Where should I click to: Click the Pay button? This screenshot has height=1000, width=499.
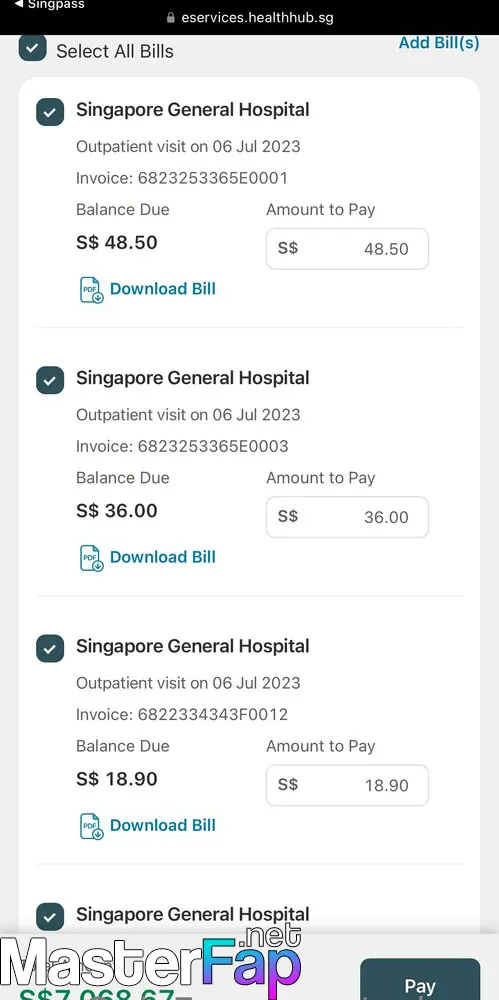(x=420, y=979)
